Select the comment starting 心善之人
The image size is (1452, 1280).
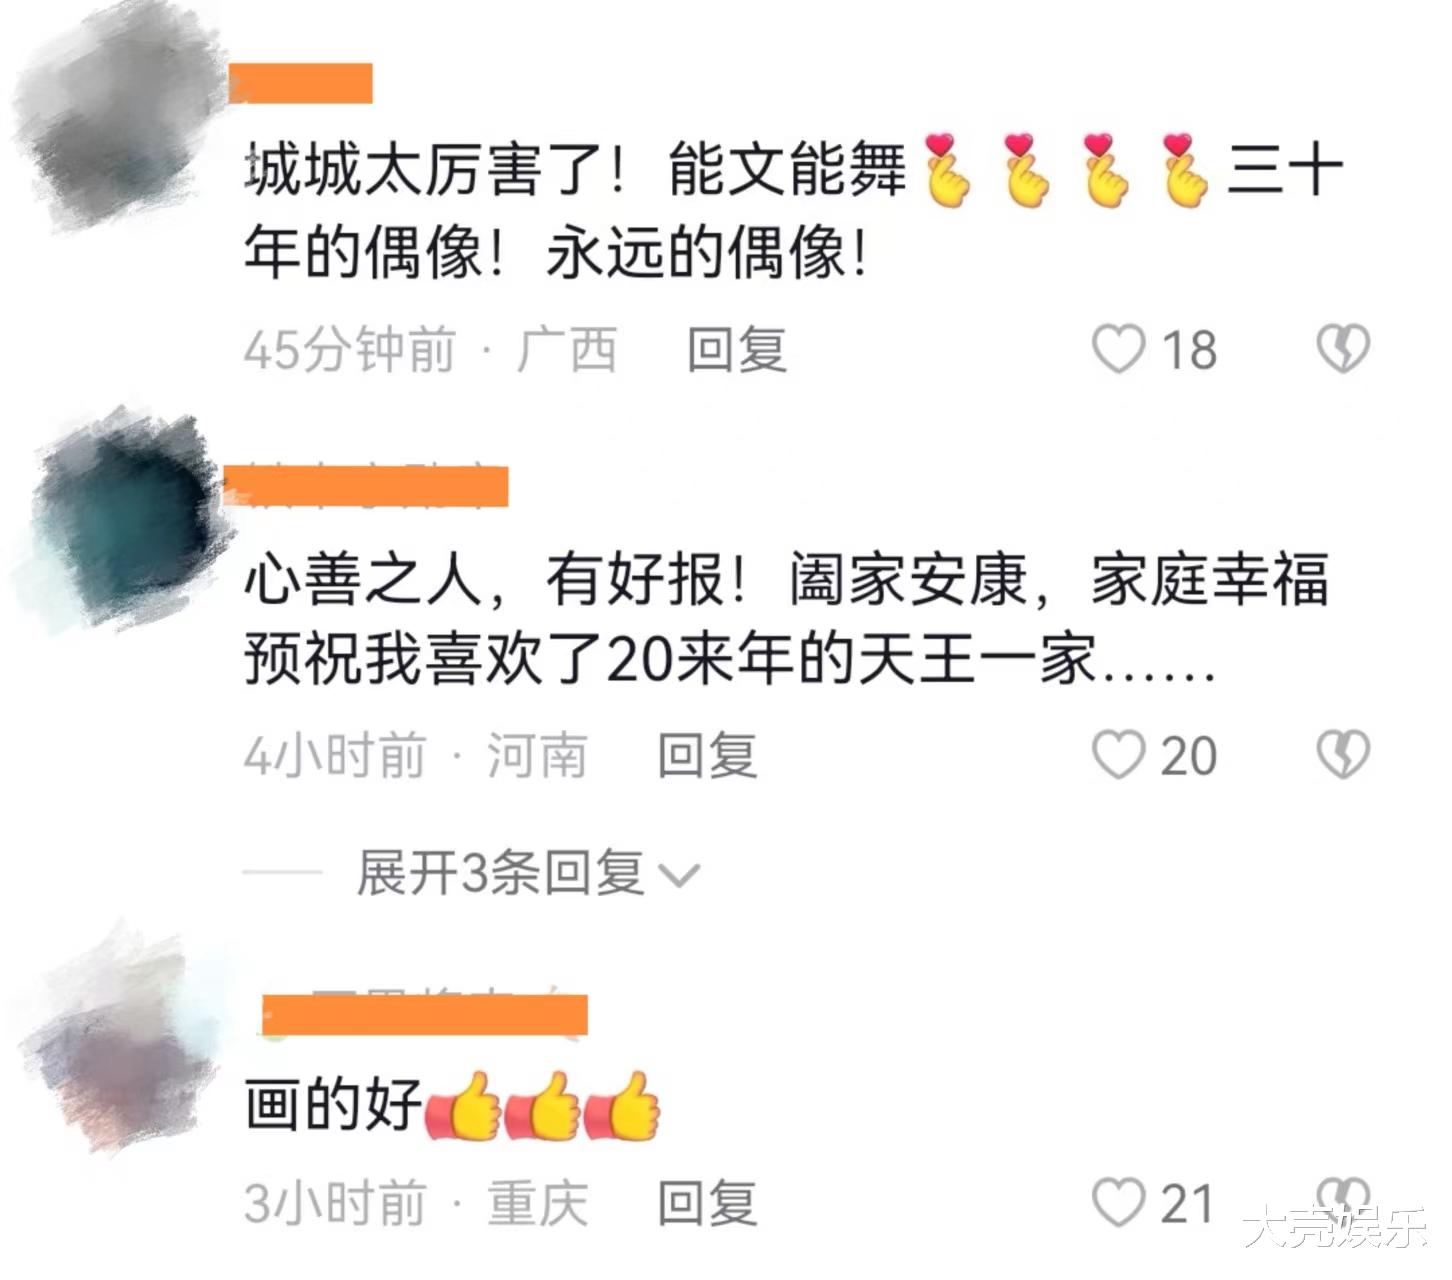coord(787,619)
